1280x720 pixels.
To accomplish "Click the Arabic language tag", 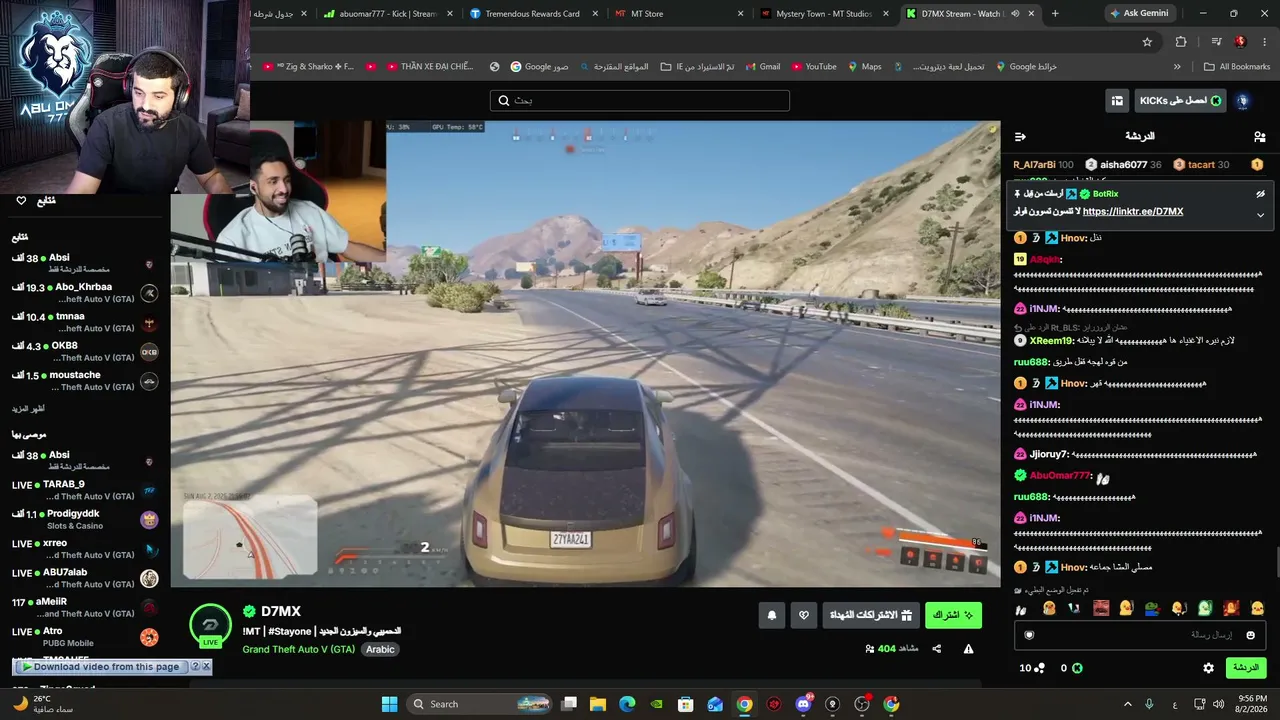I will (x=380, y=649).
